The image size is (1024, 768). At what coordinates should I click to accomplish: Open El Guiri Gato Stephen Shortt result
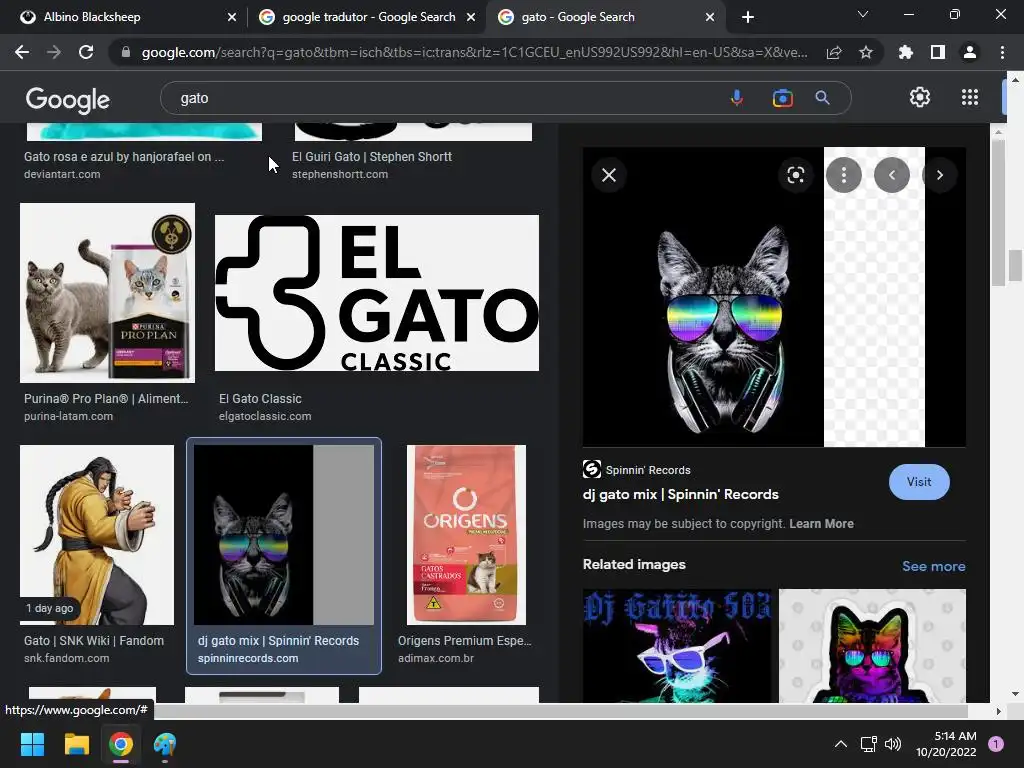pos(372,157)
